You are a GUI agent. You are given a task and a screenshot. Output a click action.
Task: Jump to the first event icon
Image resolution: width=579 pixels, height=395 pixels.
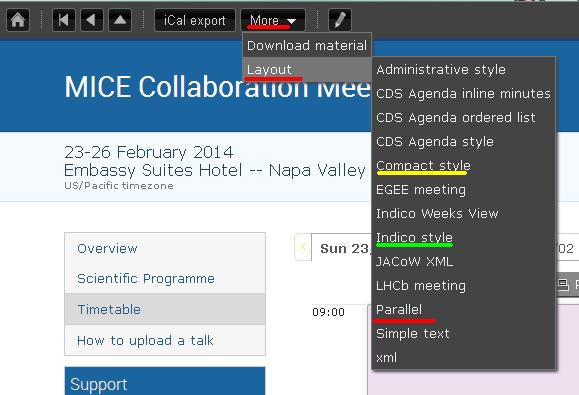(64, 20)
